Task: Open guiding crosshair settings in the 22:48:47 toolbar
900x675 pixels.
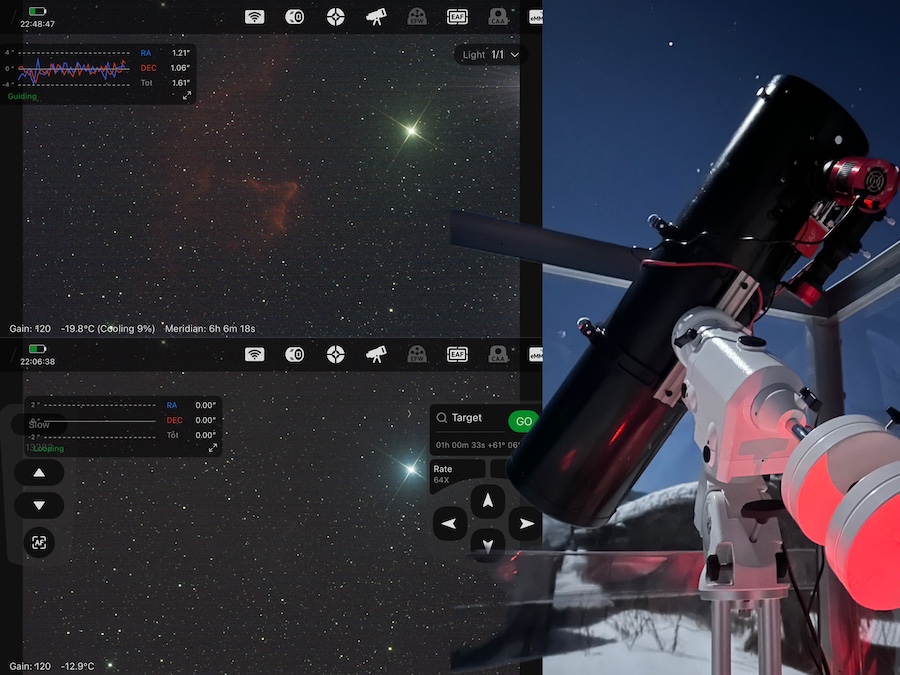Action: click(x=336, y=17)
